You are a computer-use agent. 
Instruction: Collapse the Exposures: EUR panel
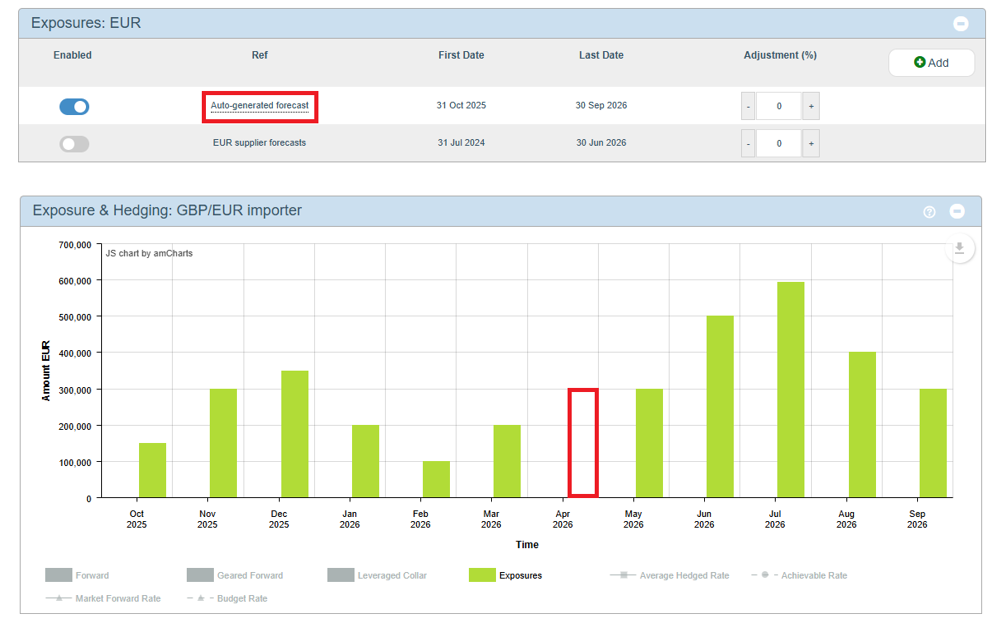(960, 23)
